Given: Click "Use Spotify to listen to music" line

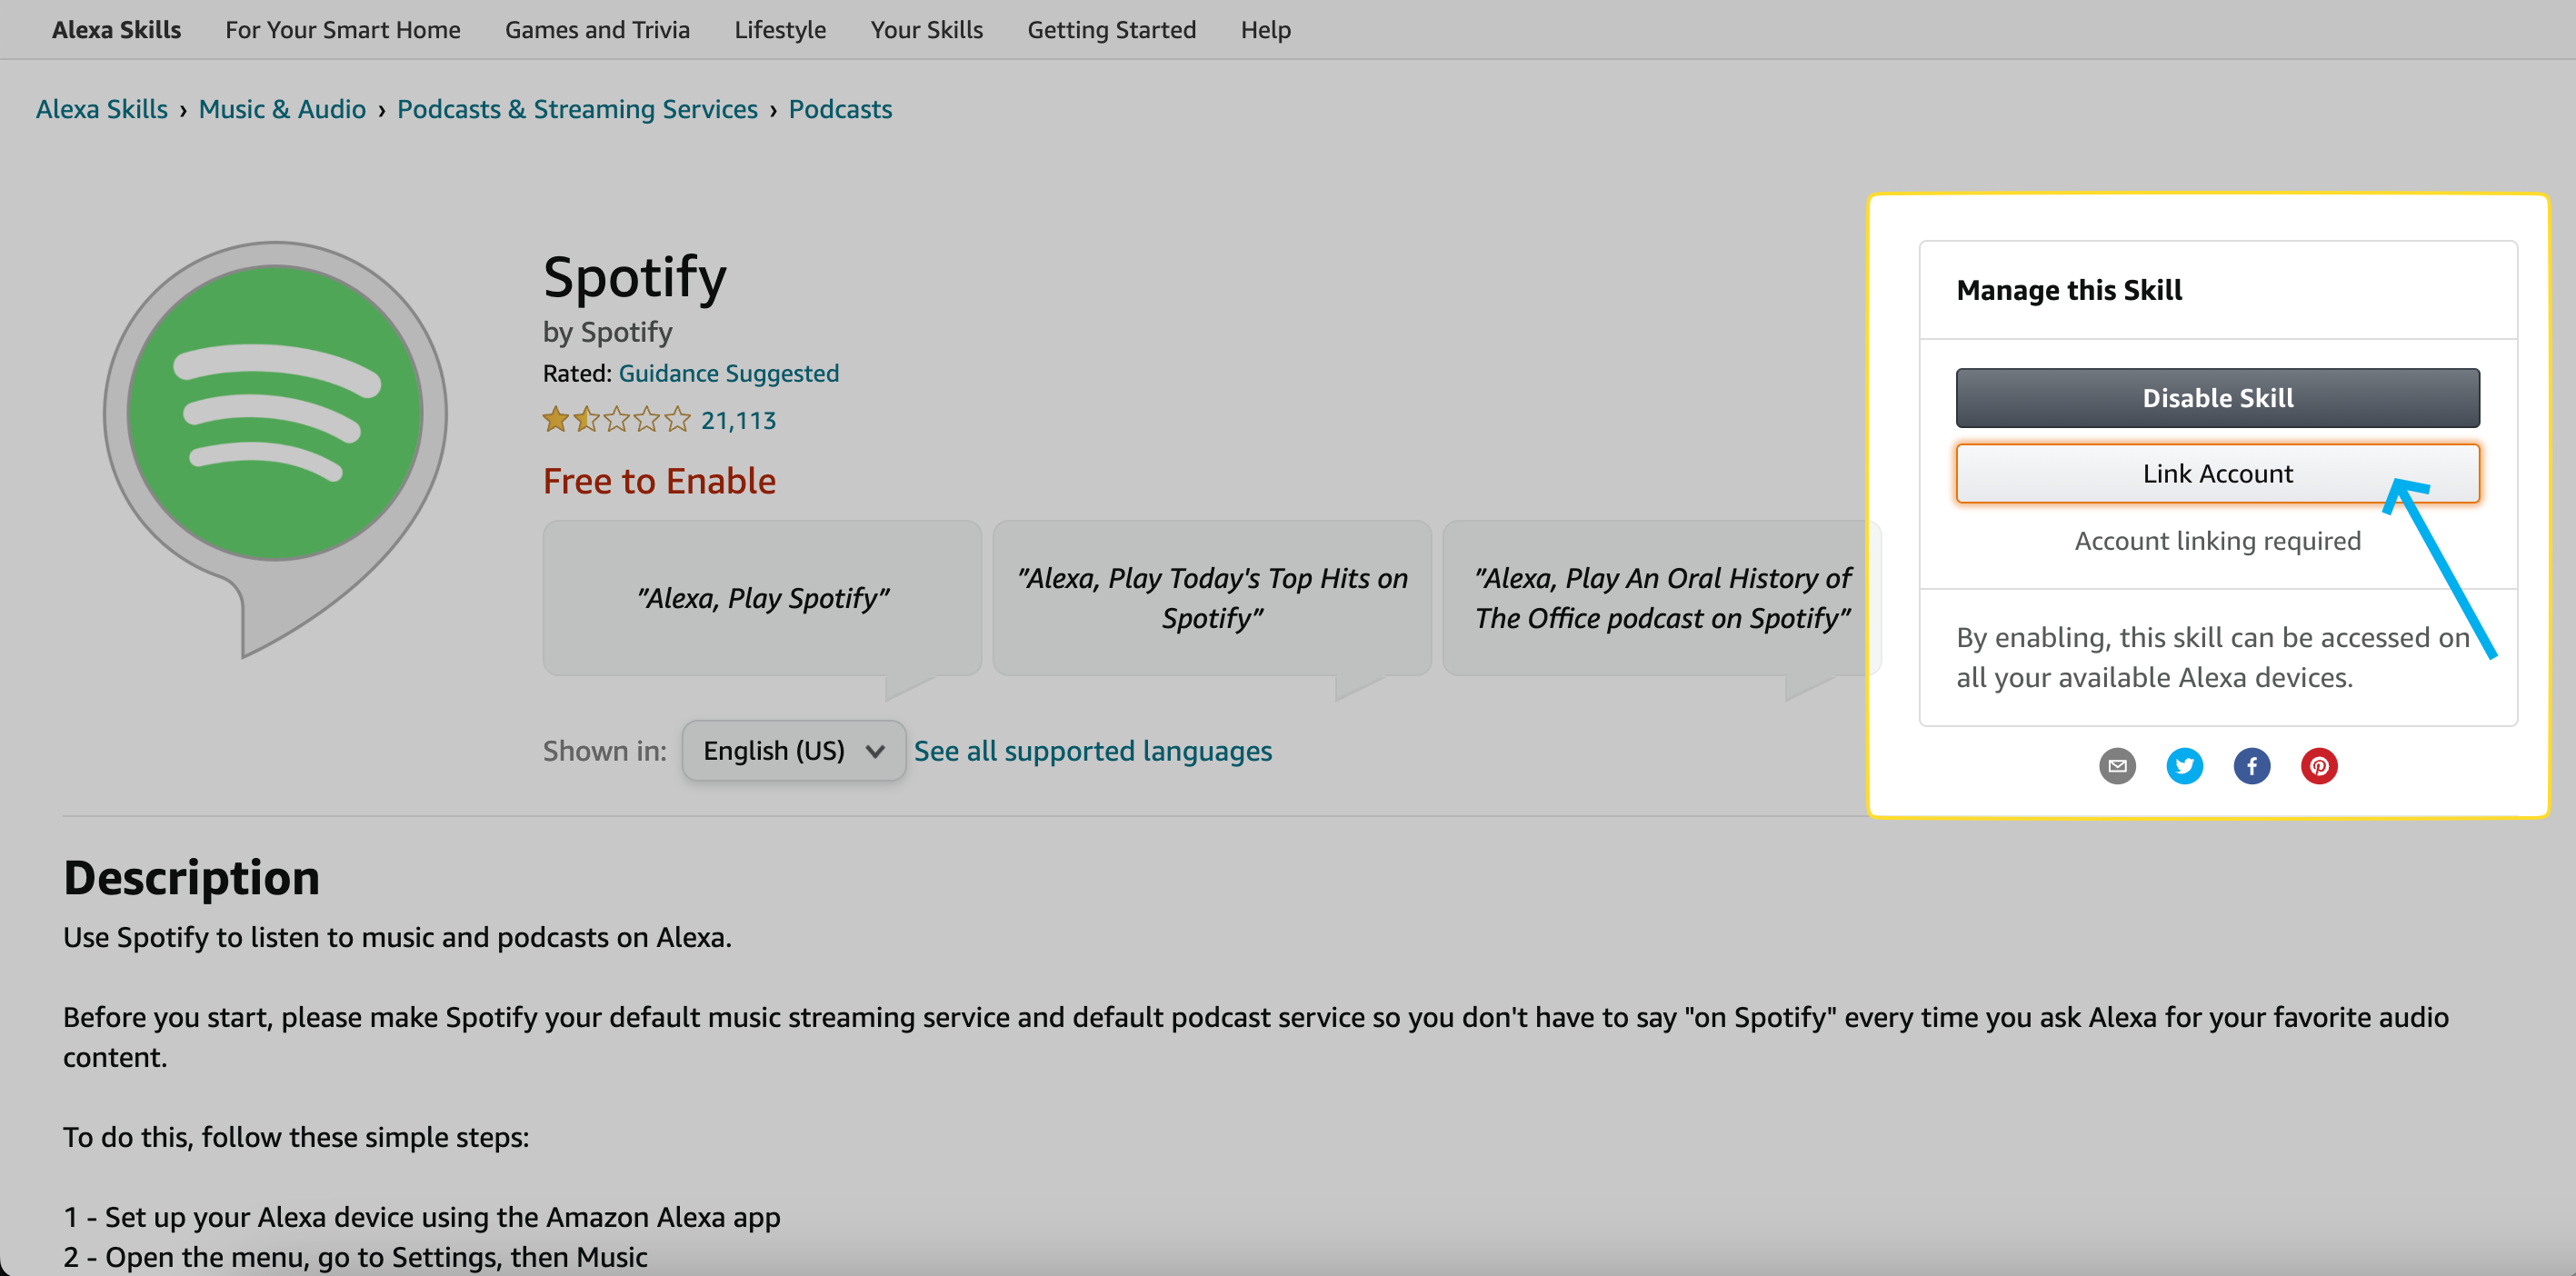Looking at the screenshot, I should tap(397, 938).
